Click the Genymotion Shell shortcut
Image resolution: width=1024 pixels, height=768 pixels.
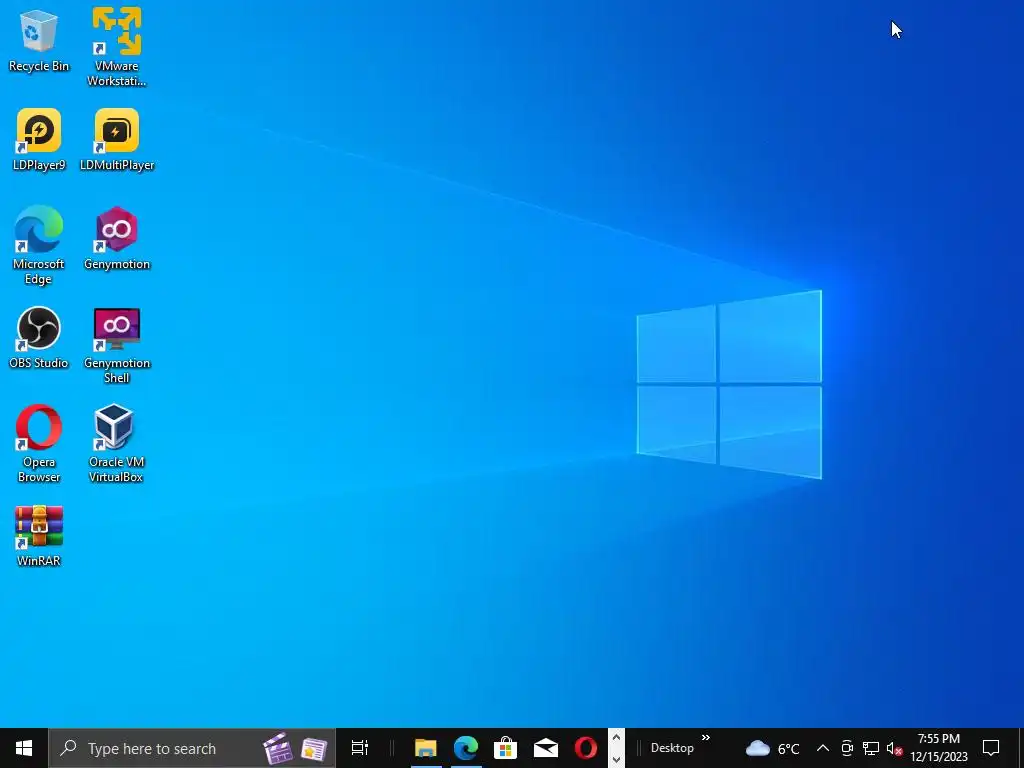pyautogui.click(x=117, y=345)
